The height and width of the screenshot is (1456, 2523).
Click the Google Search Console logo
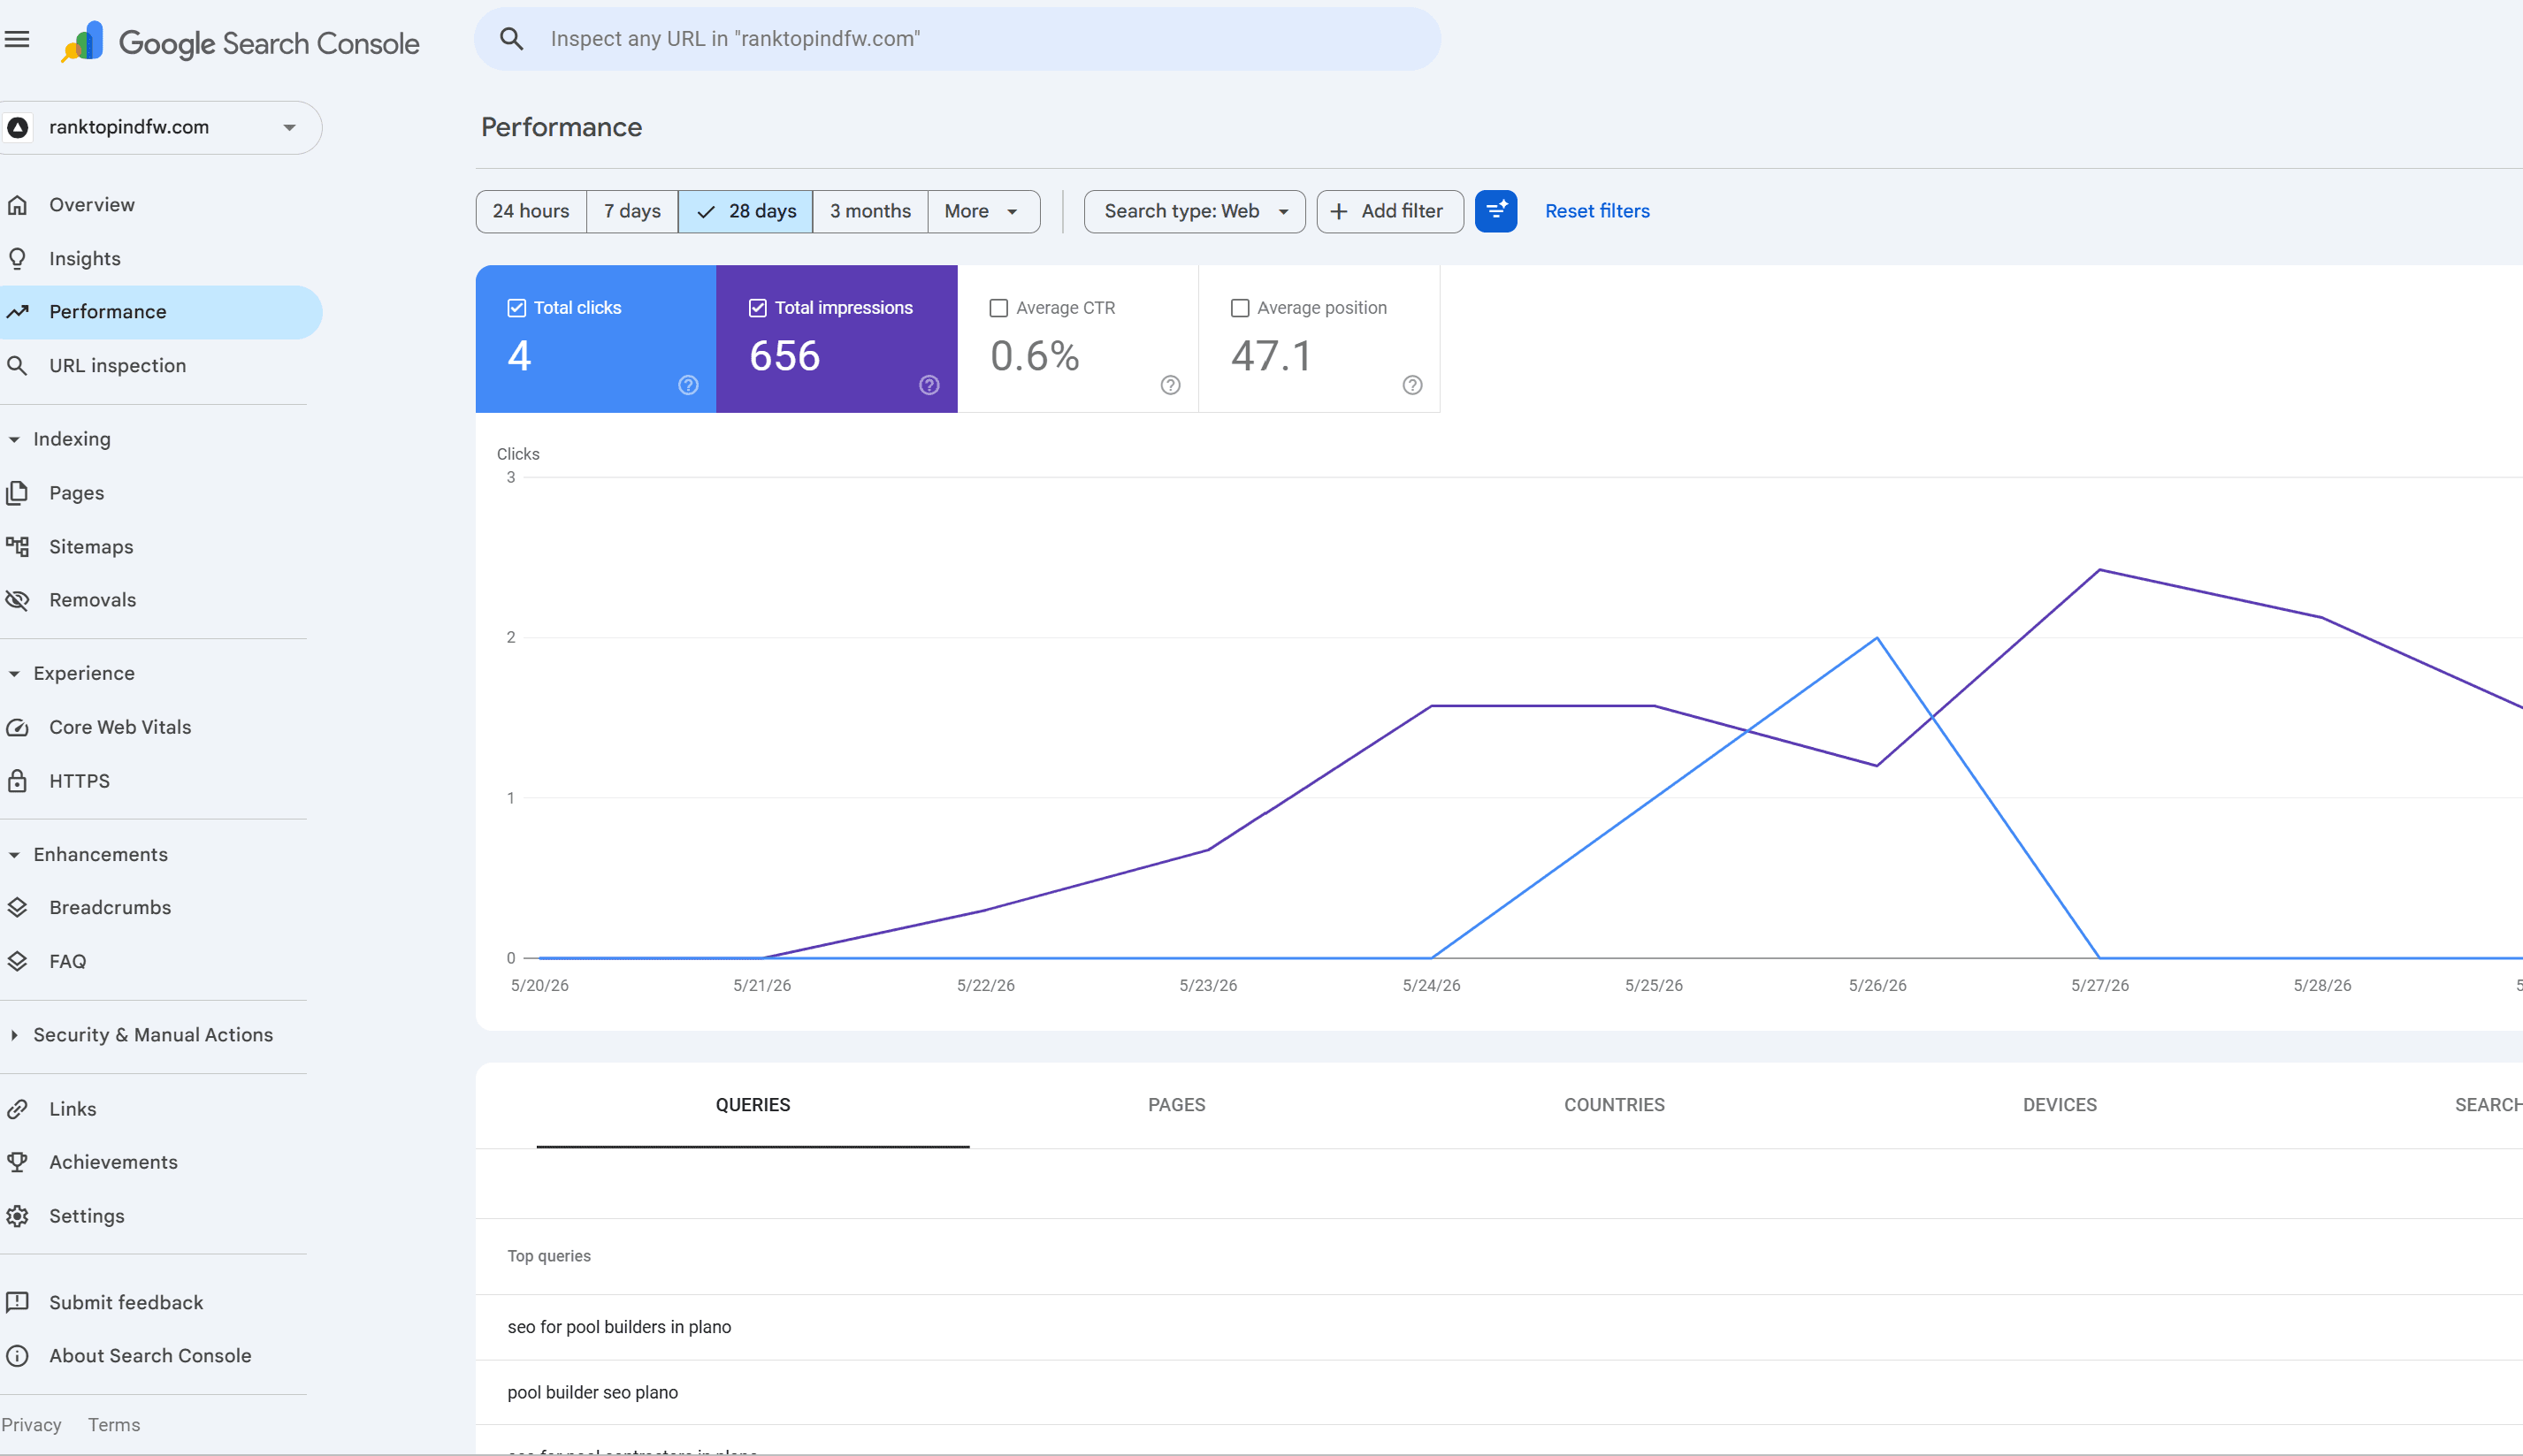click(240, 43)
